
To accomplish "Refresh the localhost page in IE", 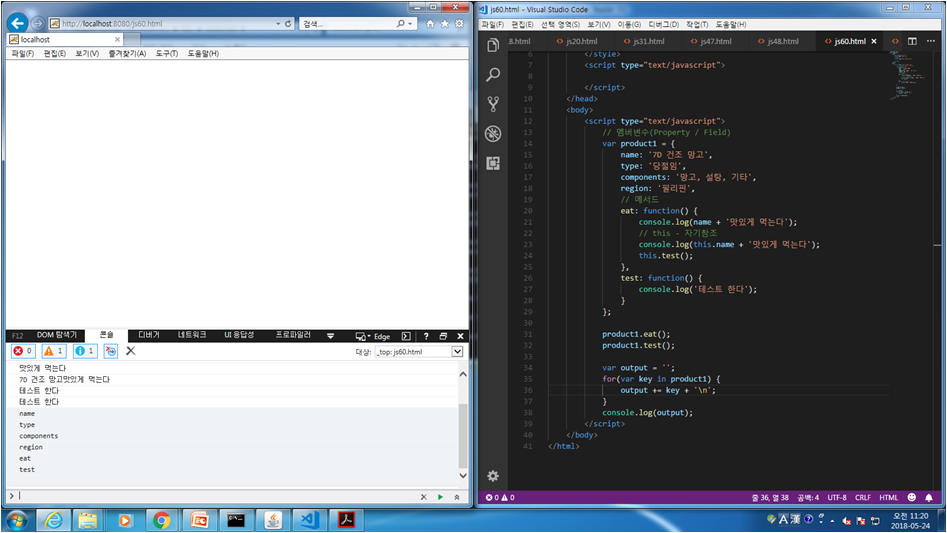I will tap(288, 24).
